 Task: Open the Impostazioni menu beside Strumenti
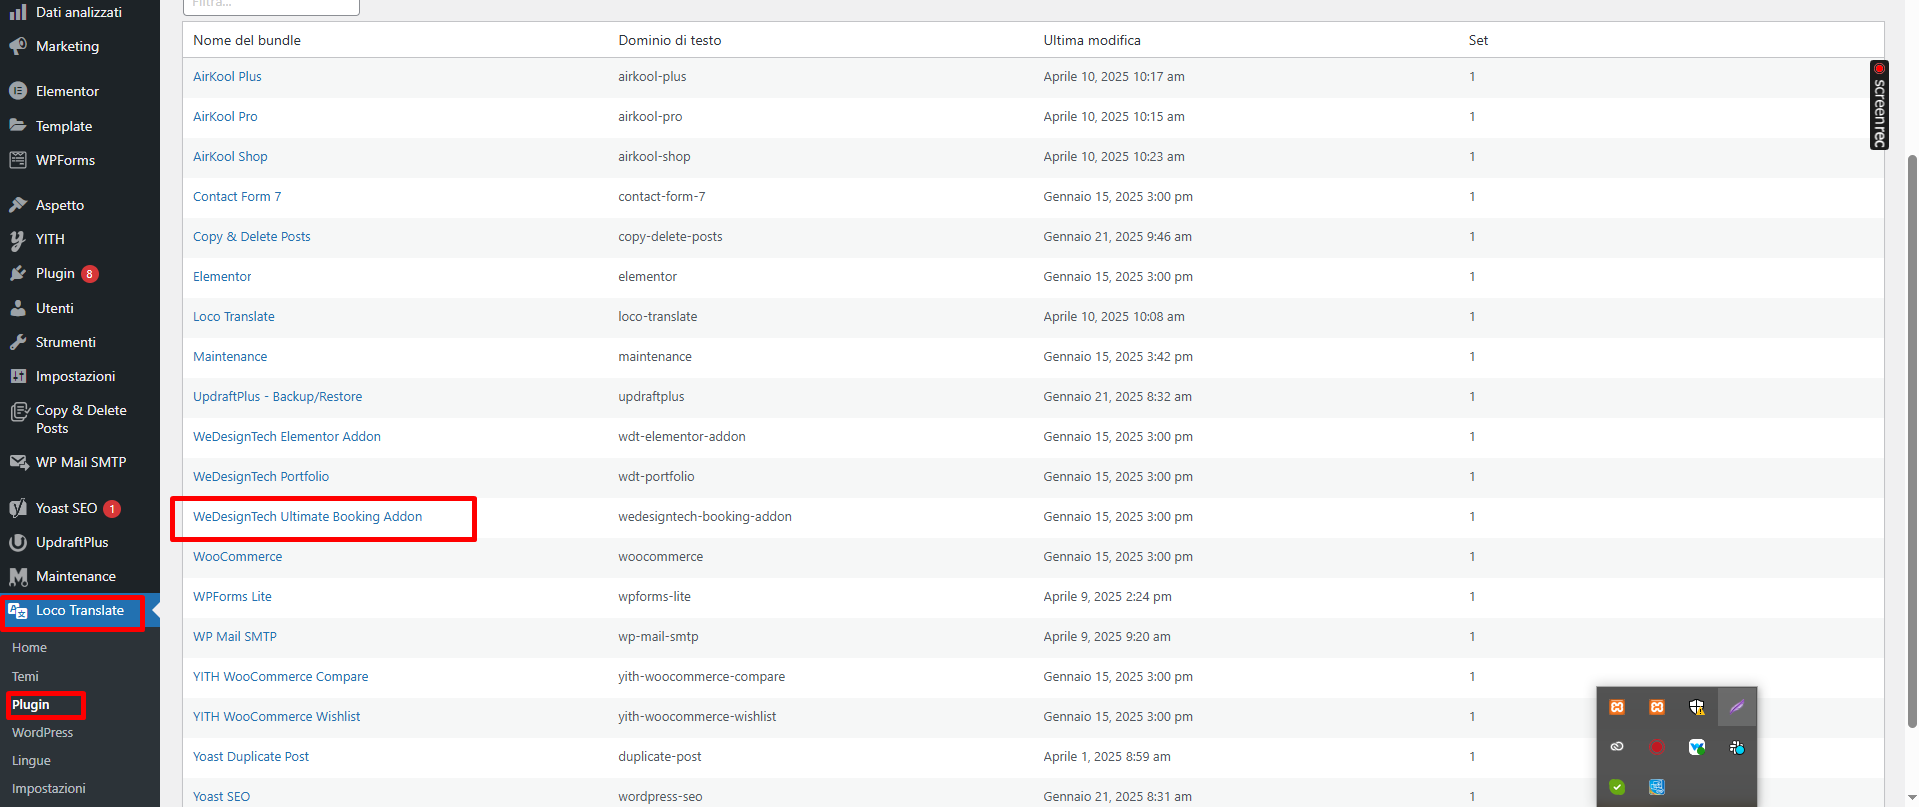click(75, 376)
